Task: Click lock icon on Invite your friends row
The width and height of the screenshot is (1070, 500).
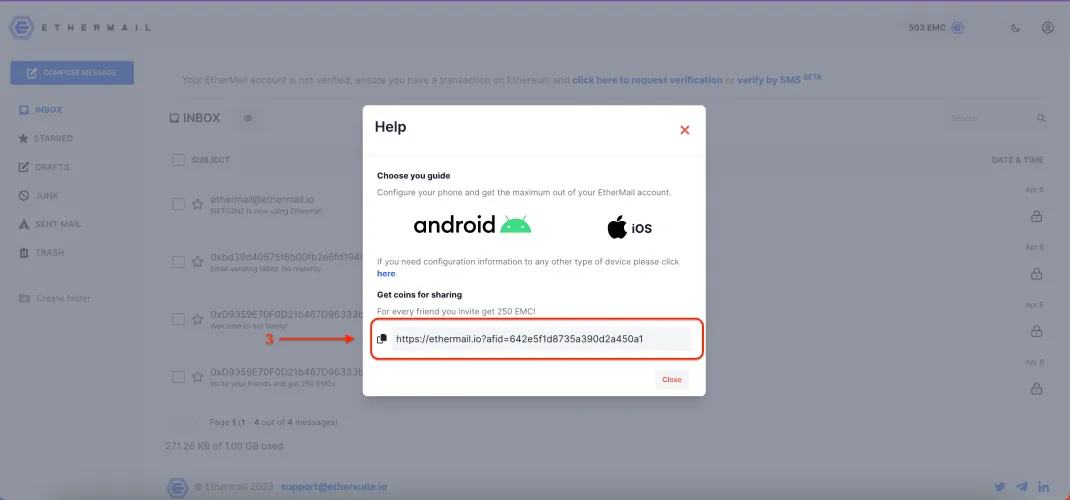Action: tap(1036, 389)
